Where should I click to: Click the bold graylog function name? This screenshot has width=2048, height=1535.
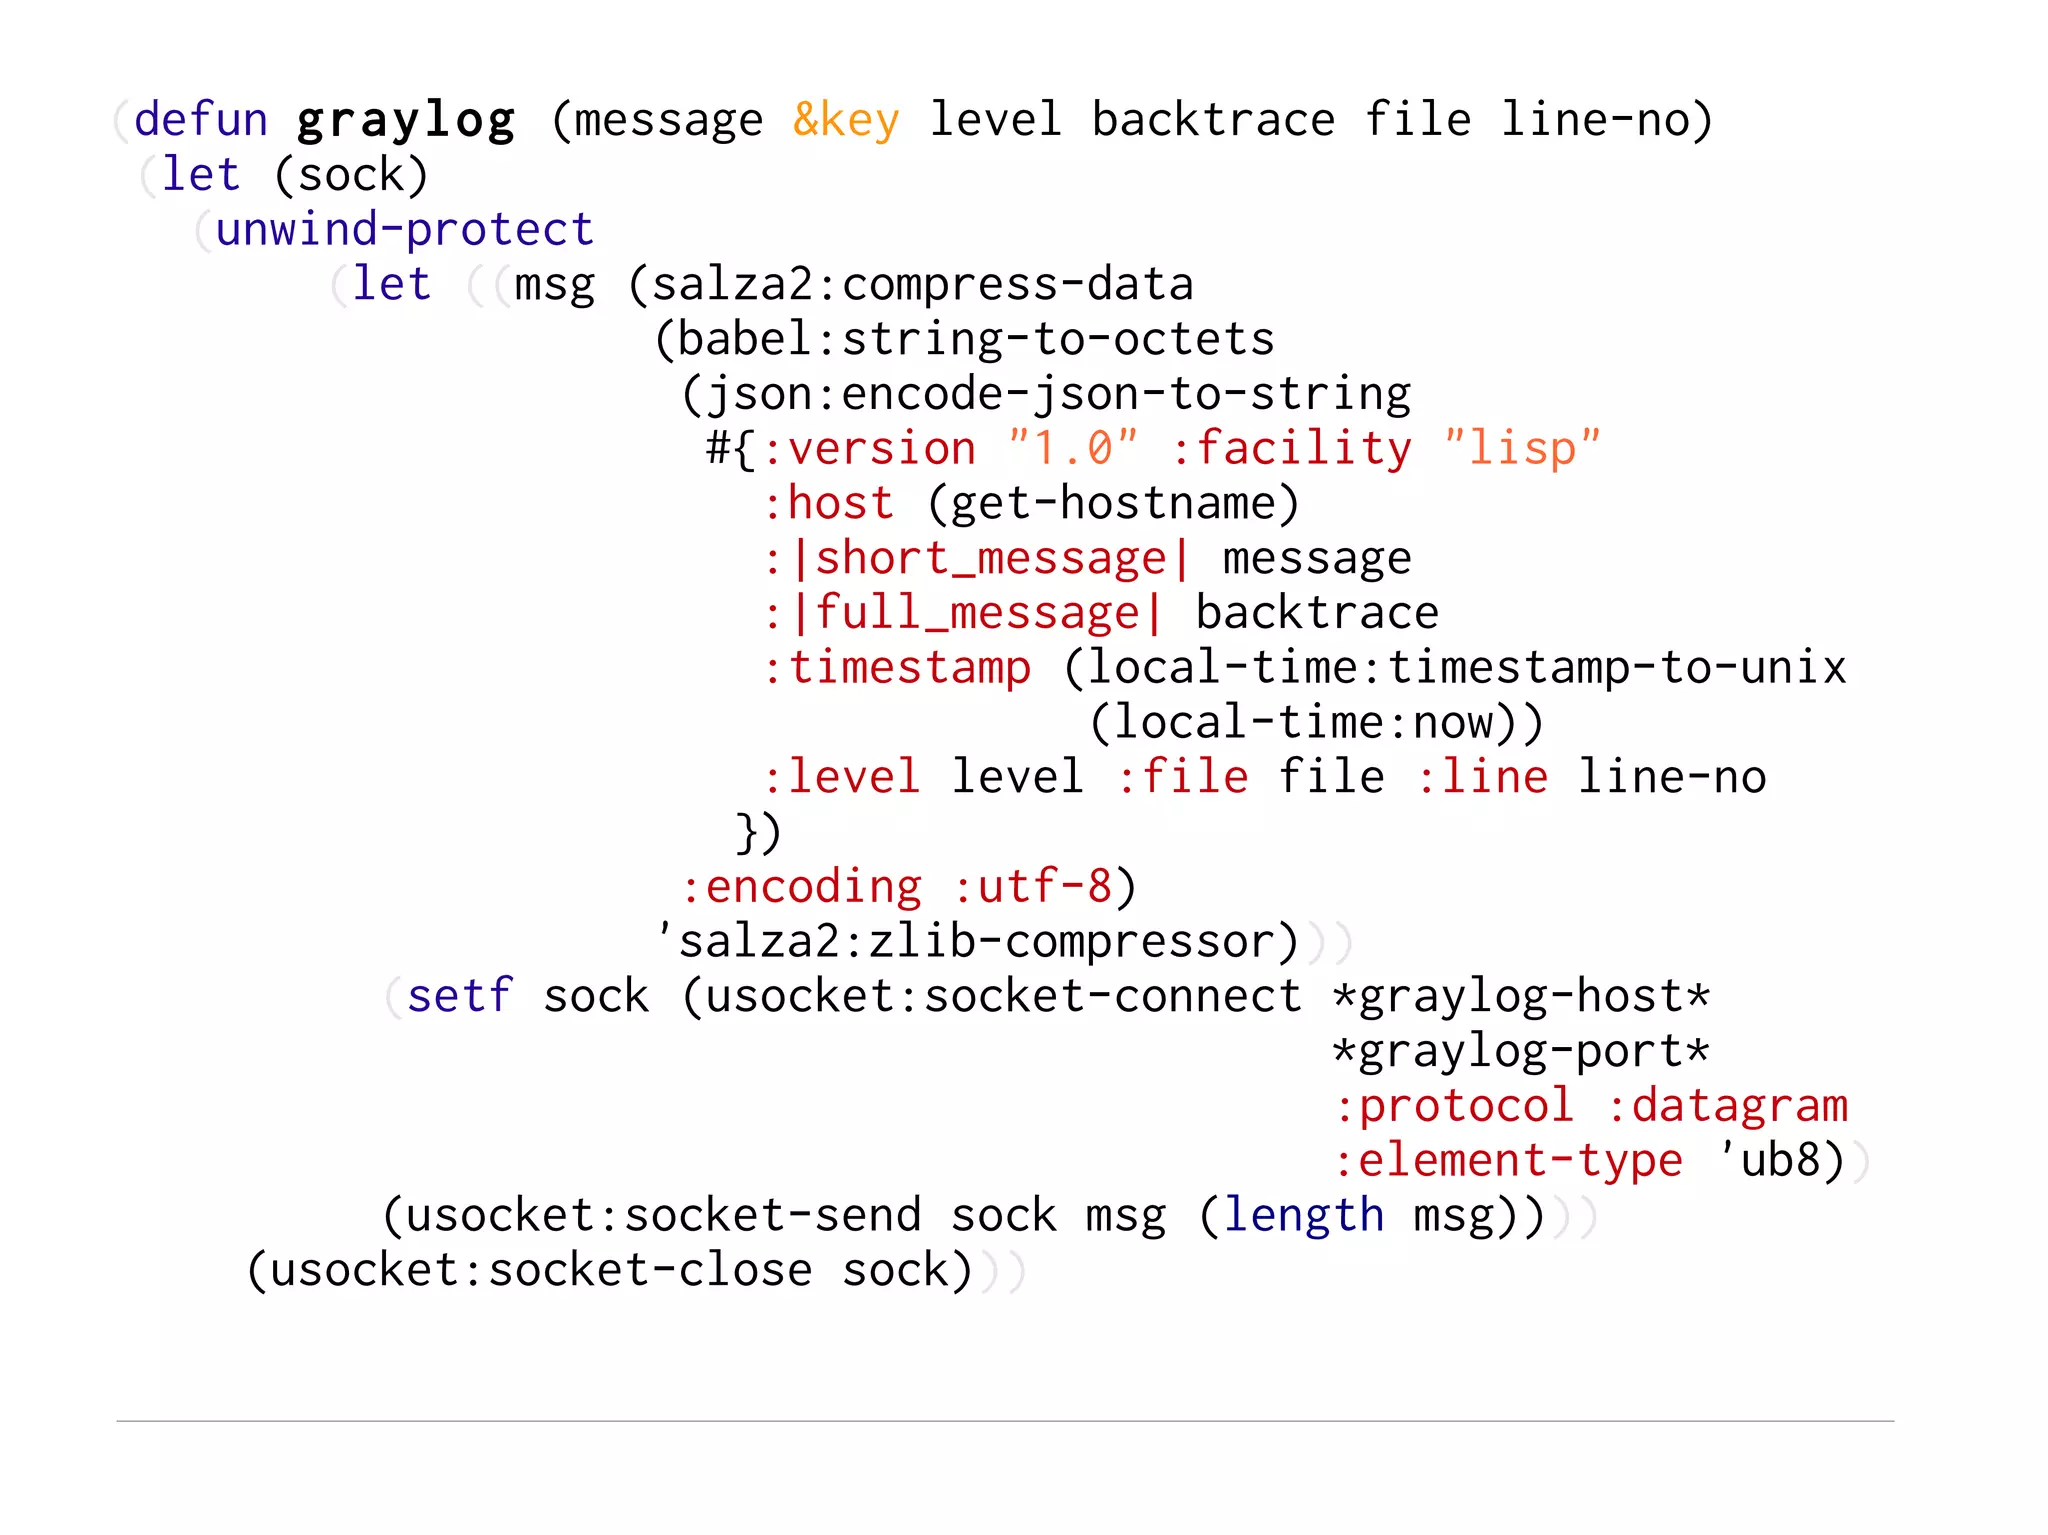click(x=406, y=120)
